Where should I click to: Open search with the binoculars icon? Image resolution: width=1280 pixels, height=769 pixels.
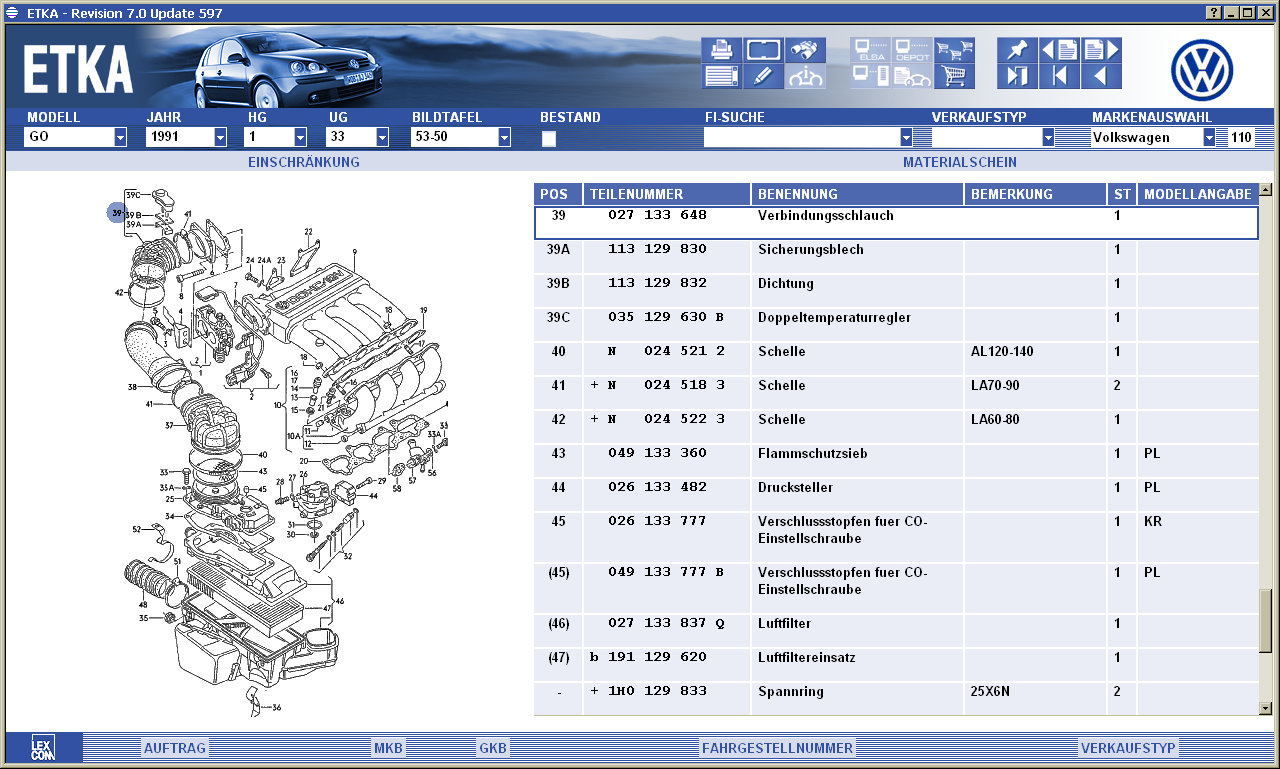[x=806, y=50]
